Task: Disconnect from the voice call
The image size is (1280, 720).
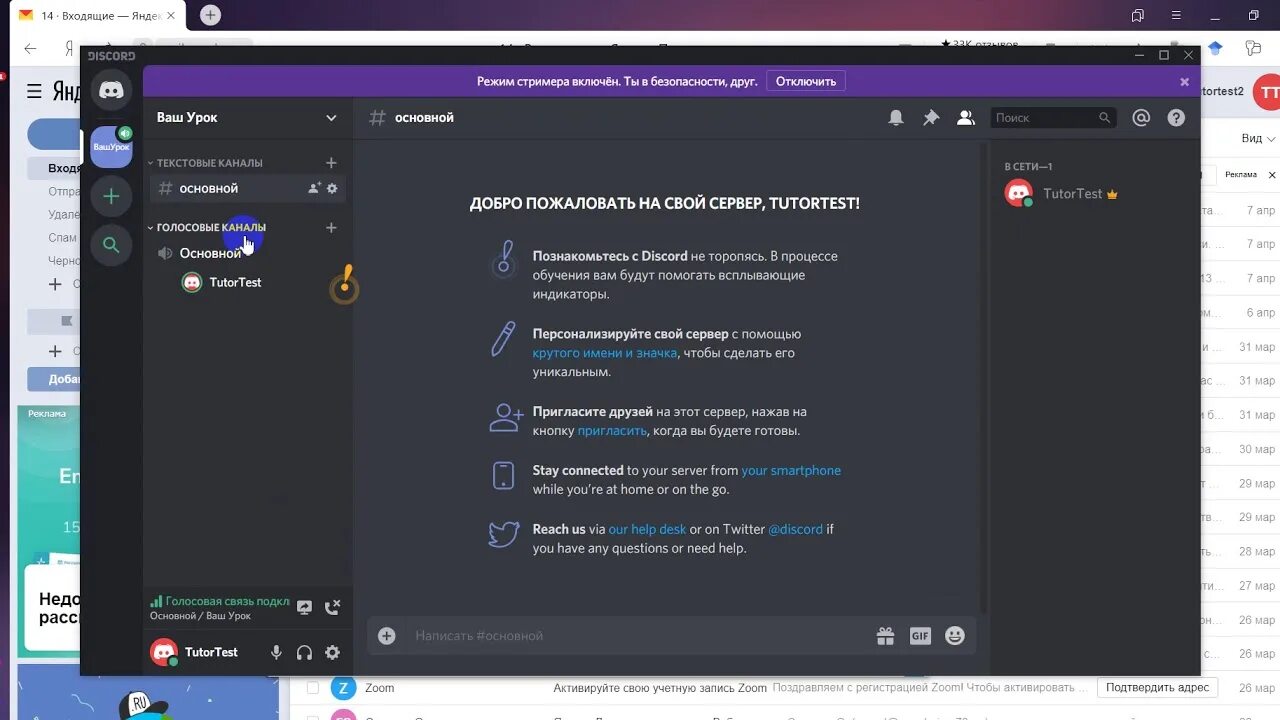Action: pyautogui.click(x=333, y=607)
